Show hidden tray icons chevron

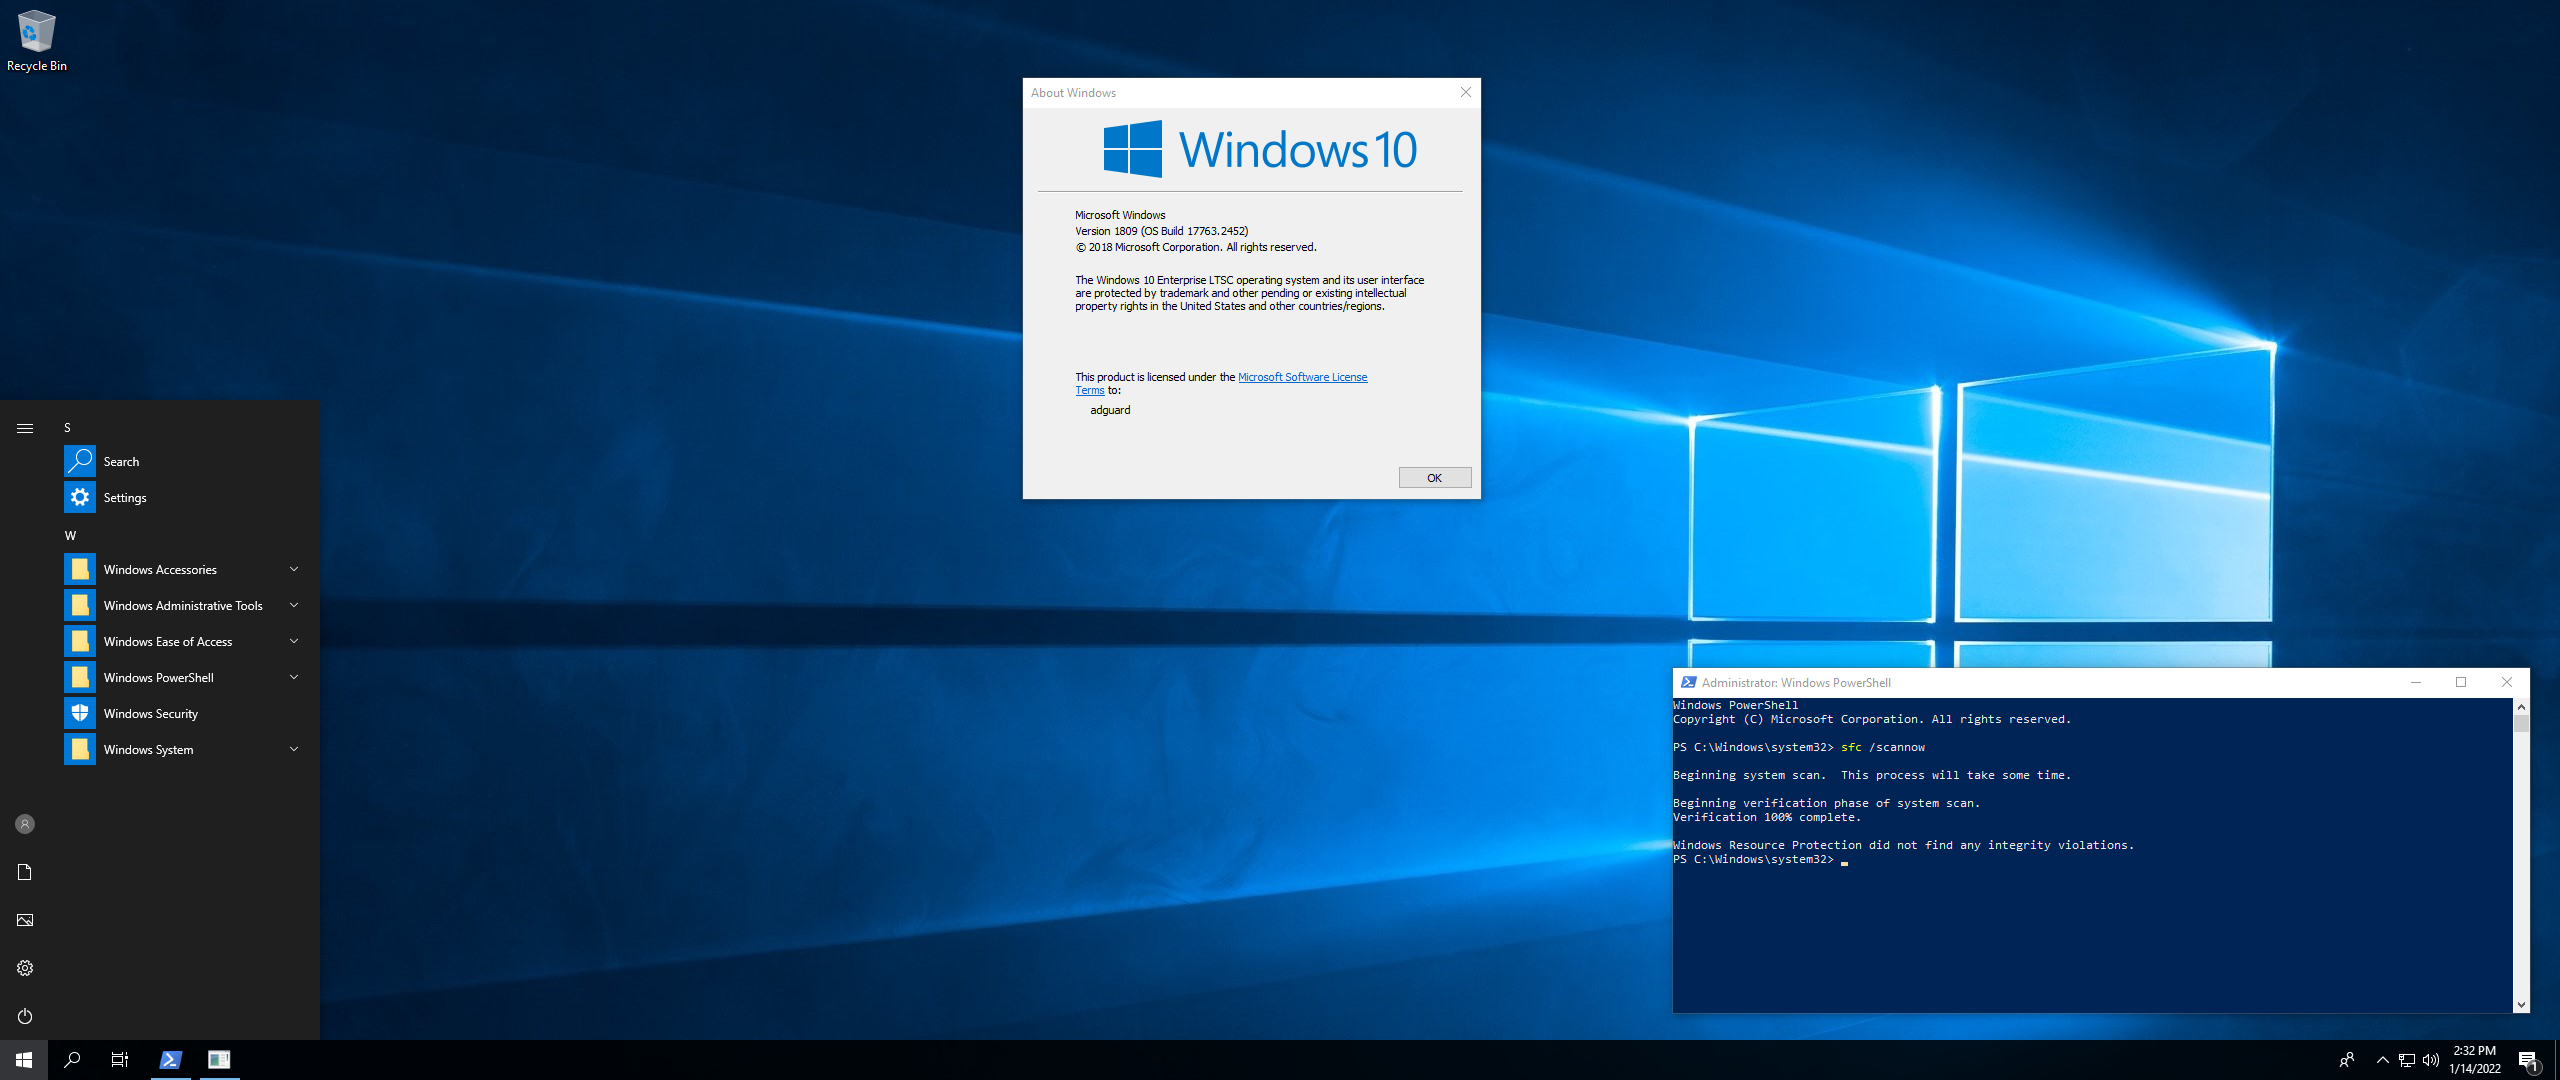(x=2382, y=1060)
